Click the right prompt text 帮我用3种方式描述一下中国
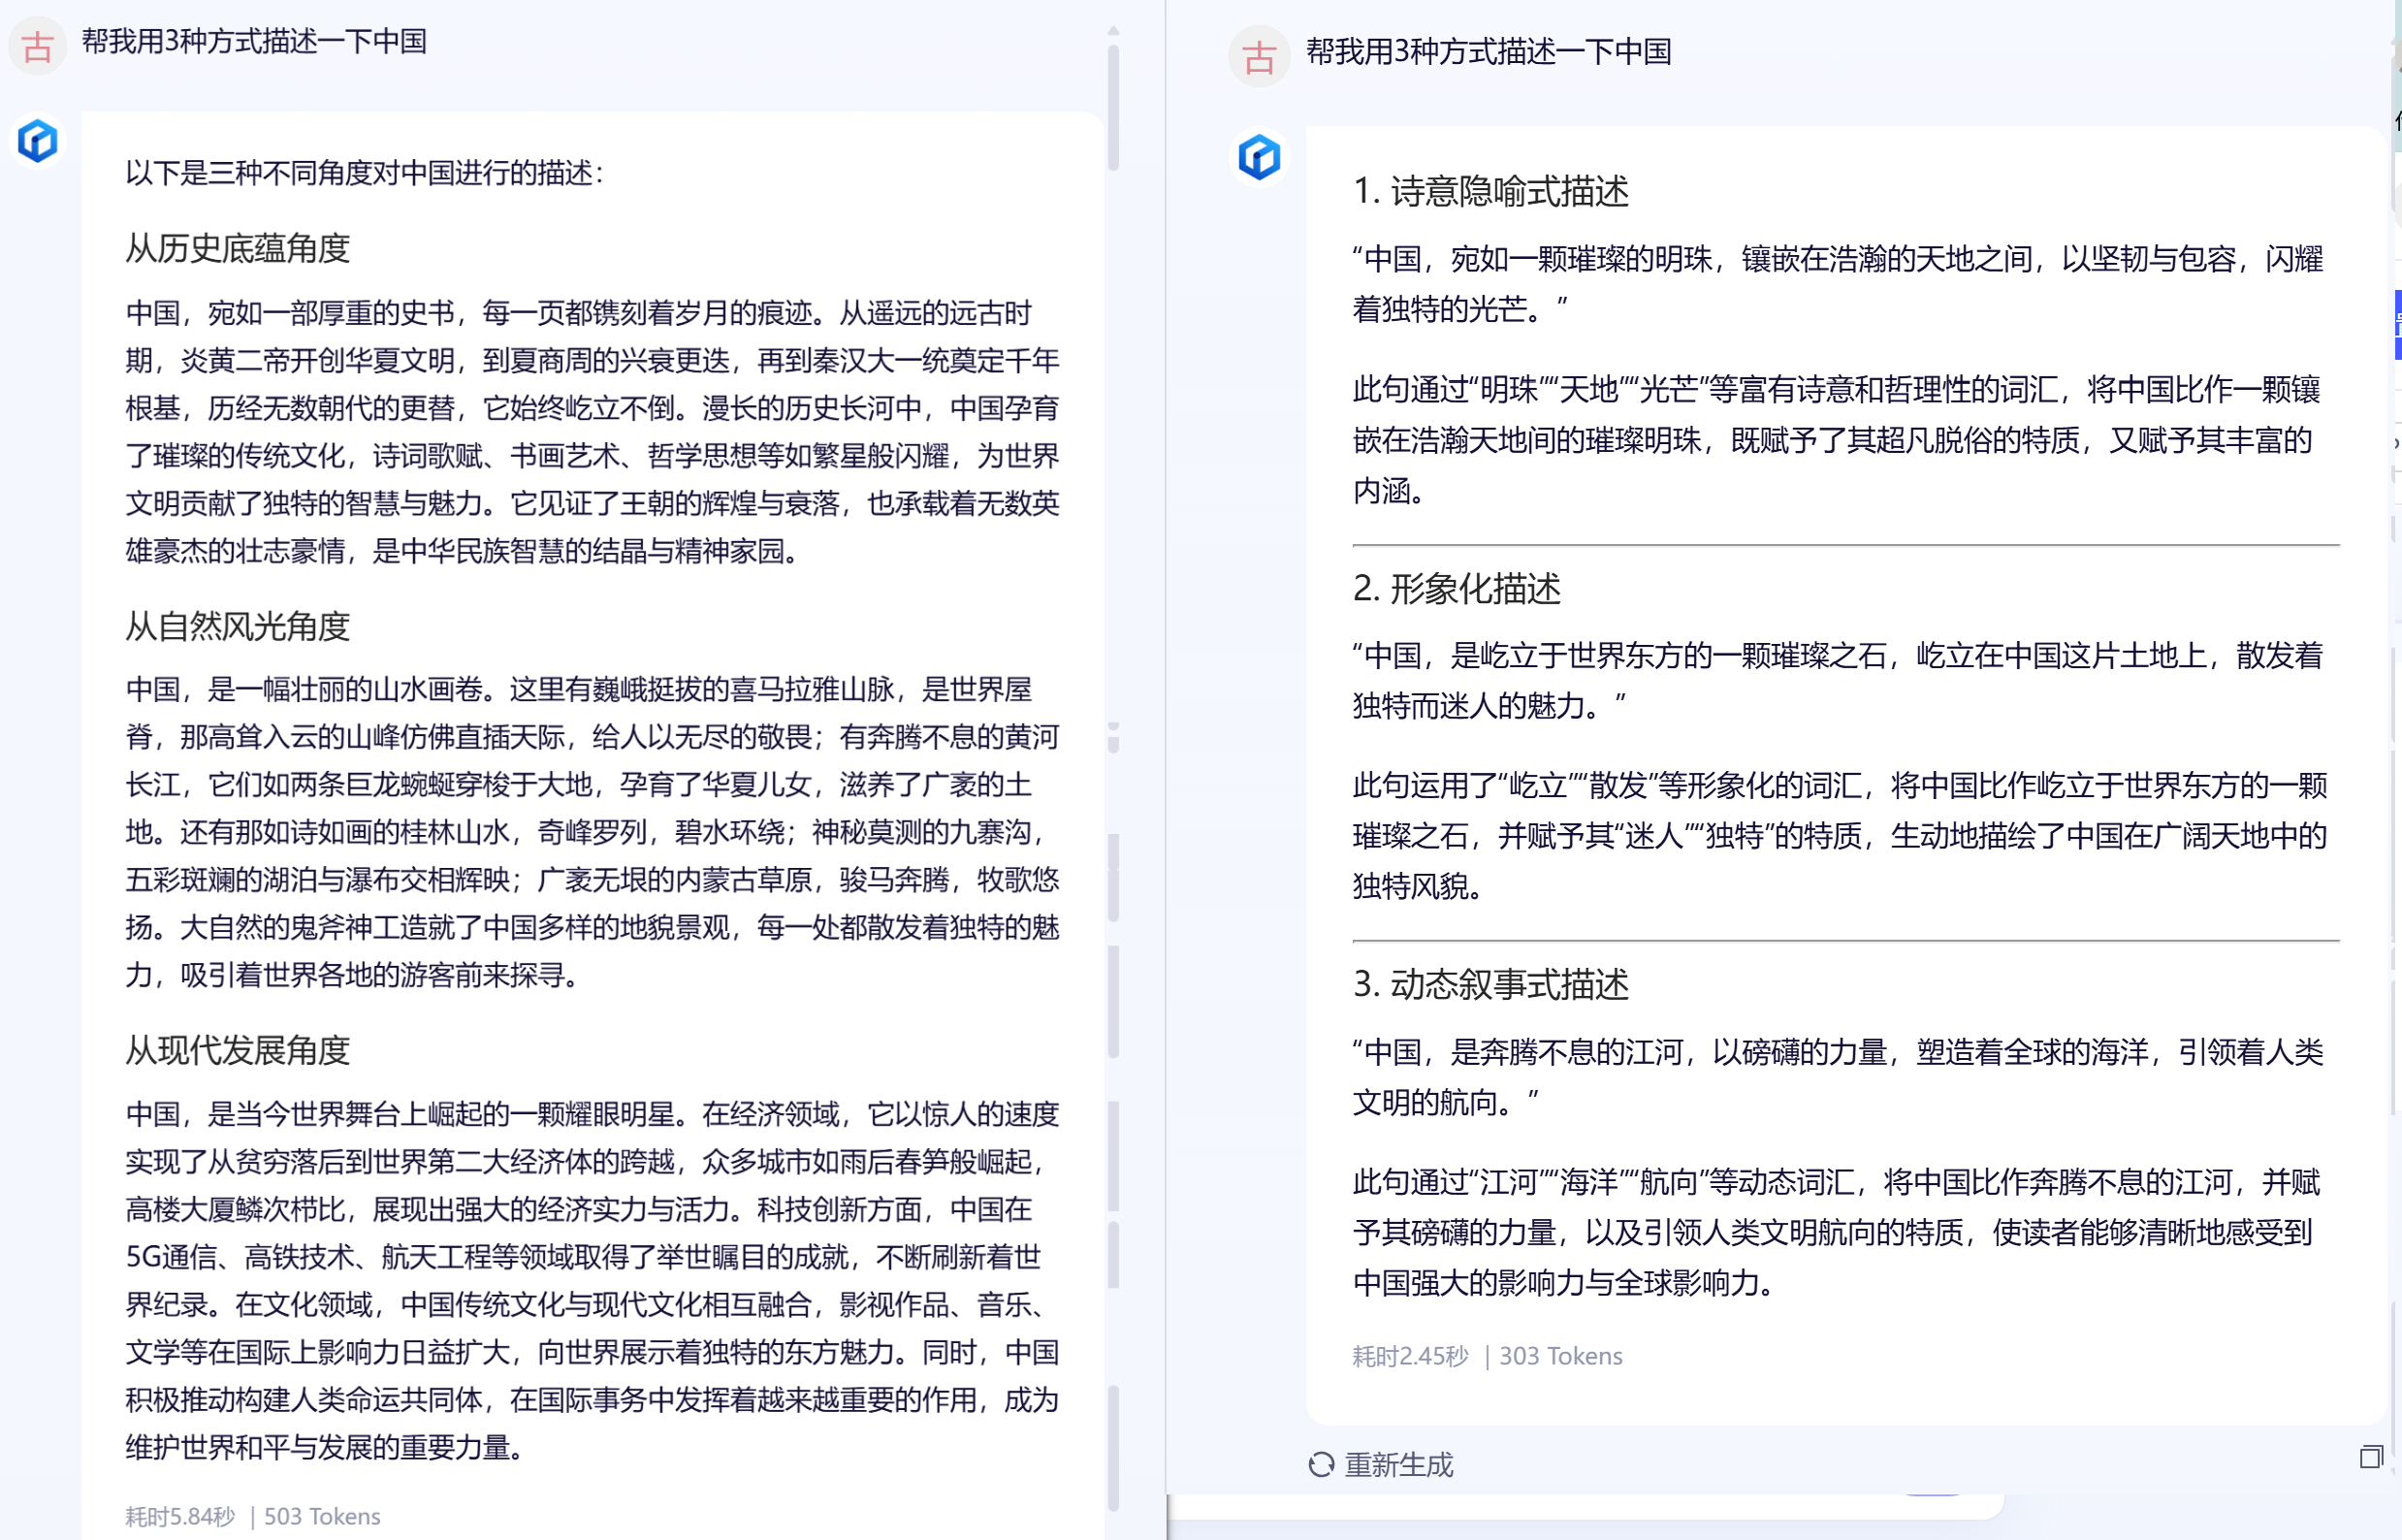 click(x=1488, y=51)
